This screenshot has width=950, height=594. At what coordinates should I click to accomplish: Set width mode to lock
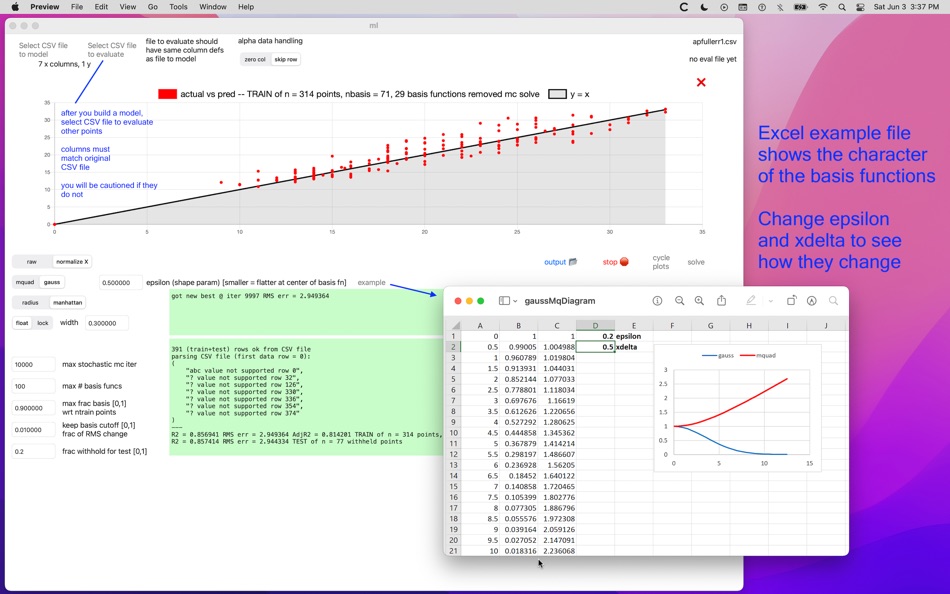point(42,323)
